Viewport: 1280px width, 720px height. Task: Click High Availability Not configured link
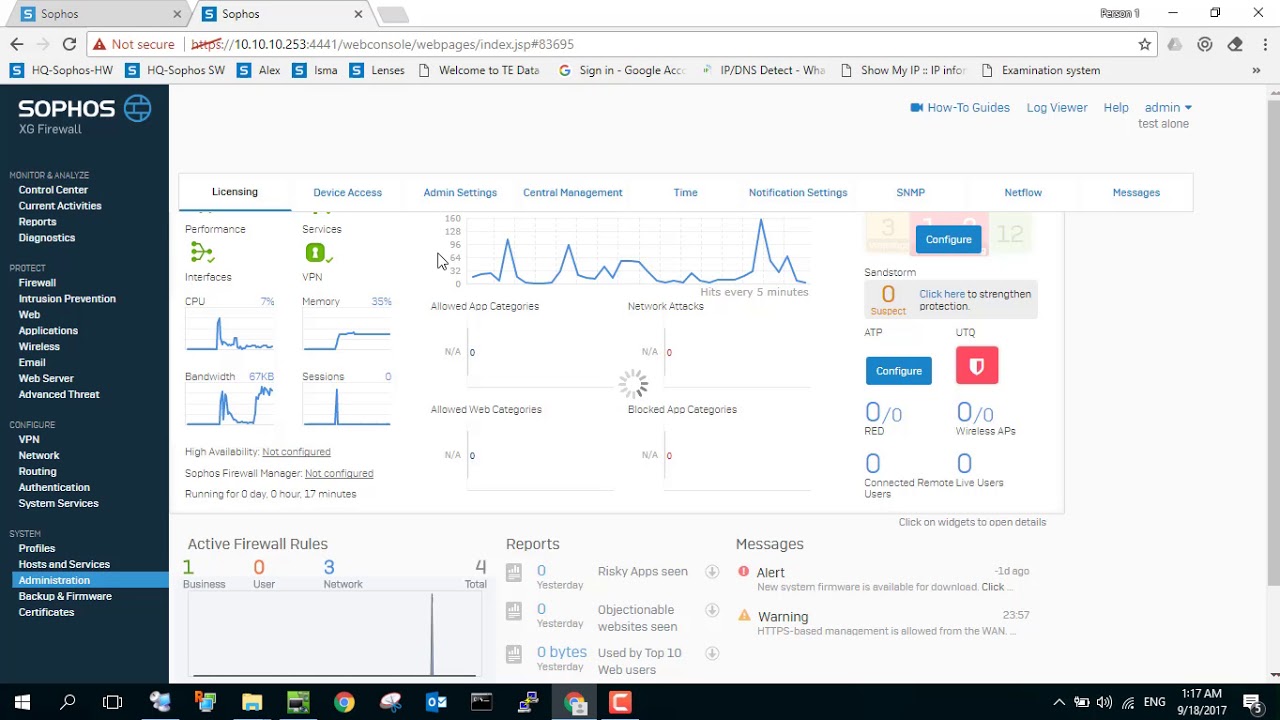click(296, 452)
